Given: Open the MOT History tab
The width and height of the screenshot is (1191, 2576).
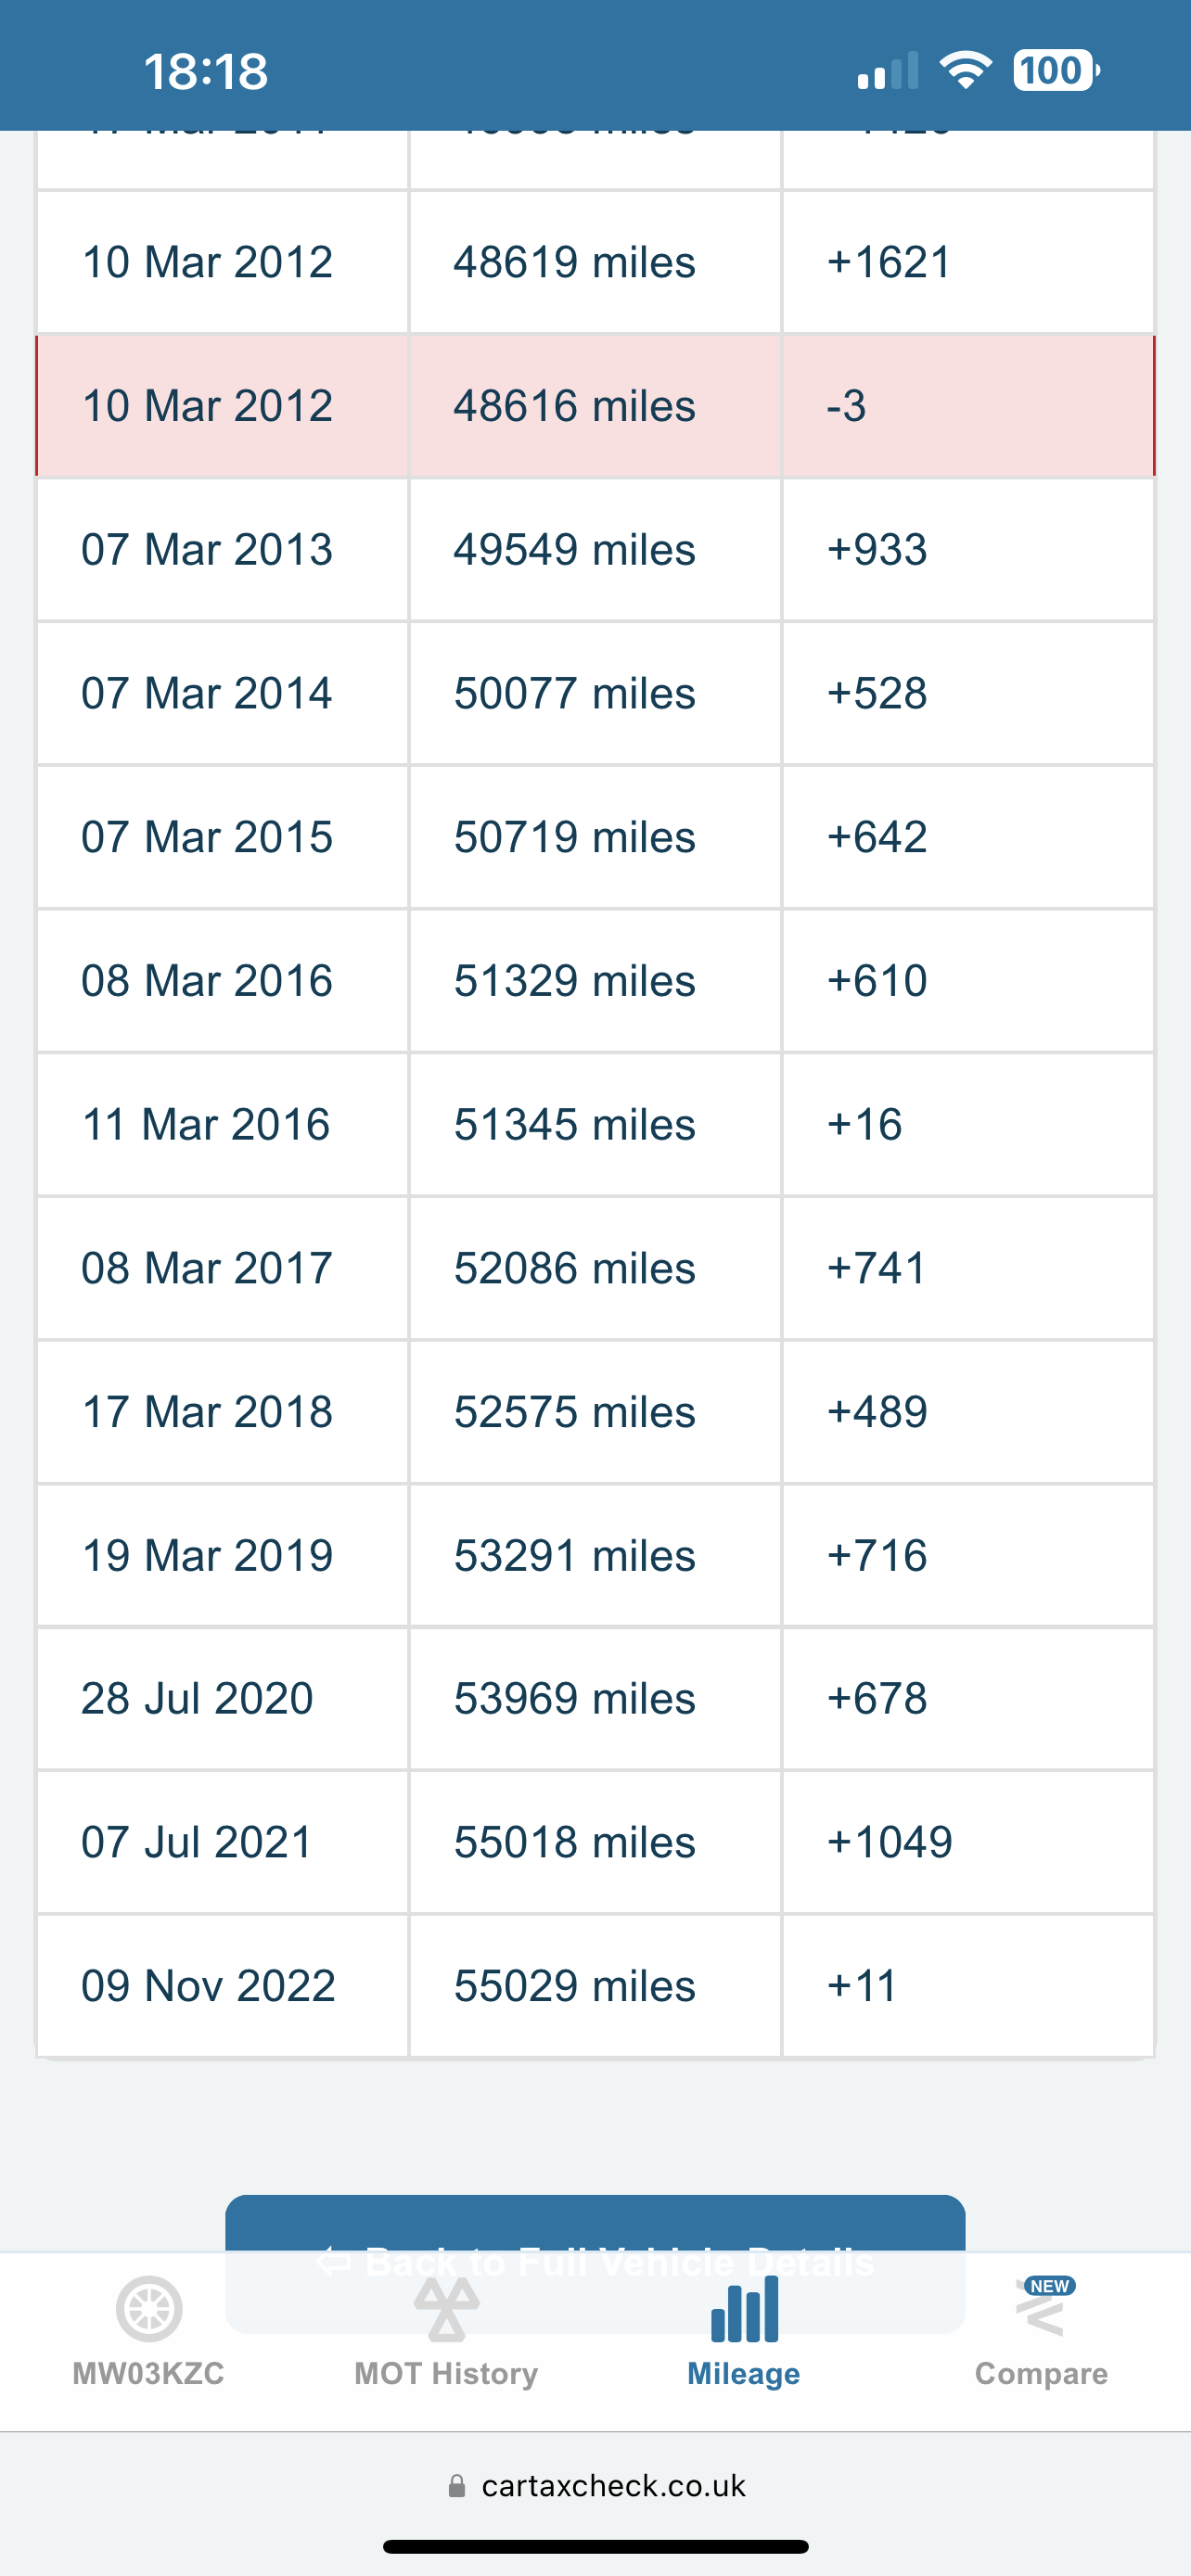Looking at the screenshot, I should point(446,2373).
